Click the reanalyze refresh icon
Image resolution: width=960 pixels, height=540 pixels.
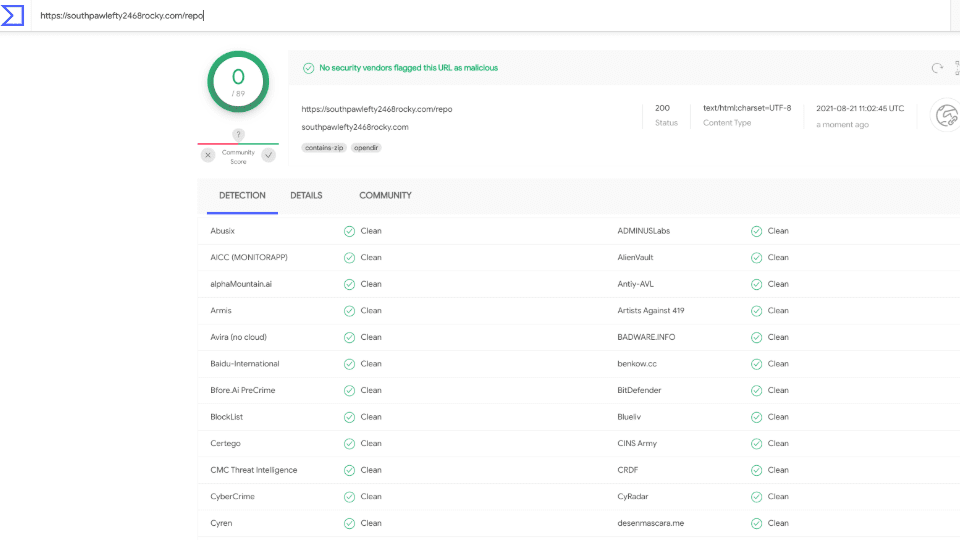click(x=937, y=68)
